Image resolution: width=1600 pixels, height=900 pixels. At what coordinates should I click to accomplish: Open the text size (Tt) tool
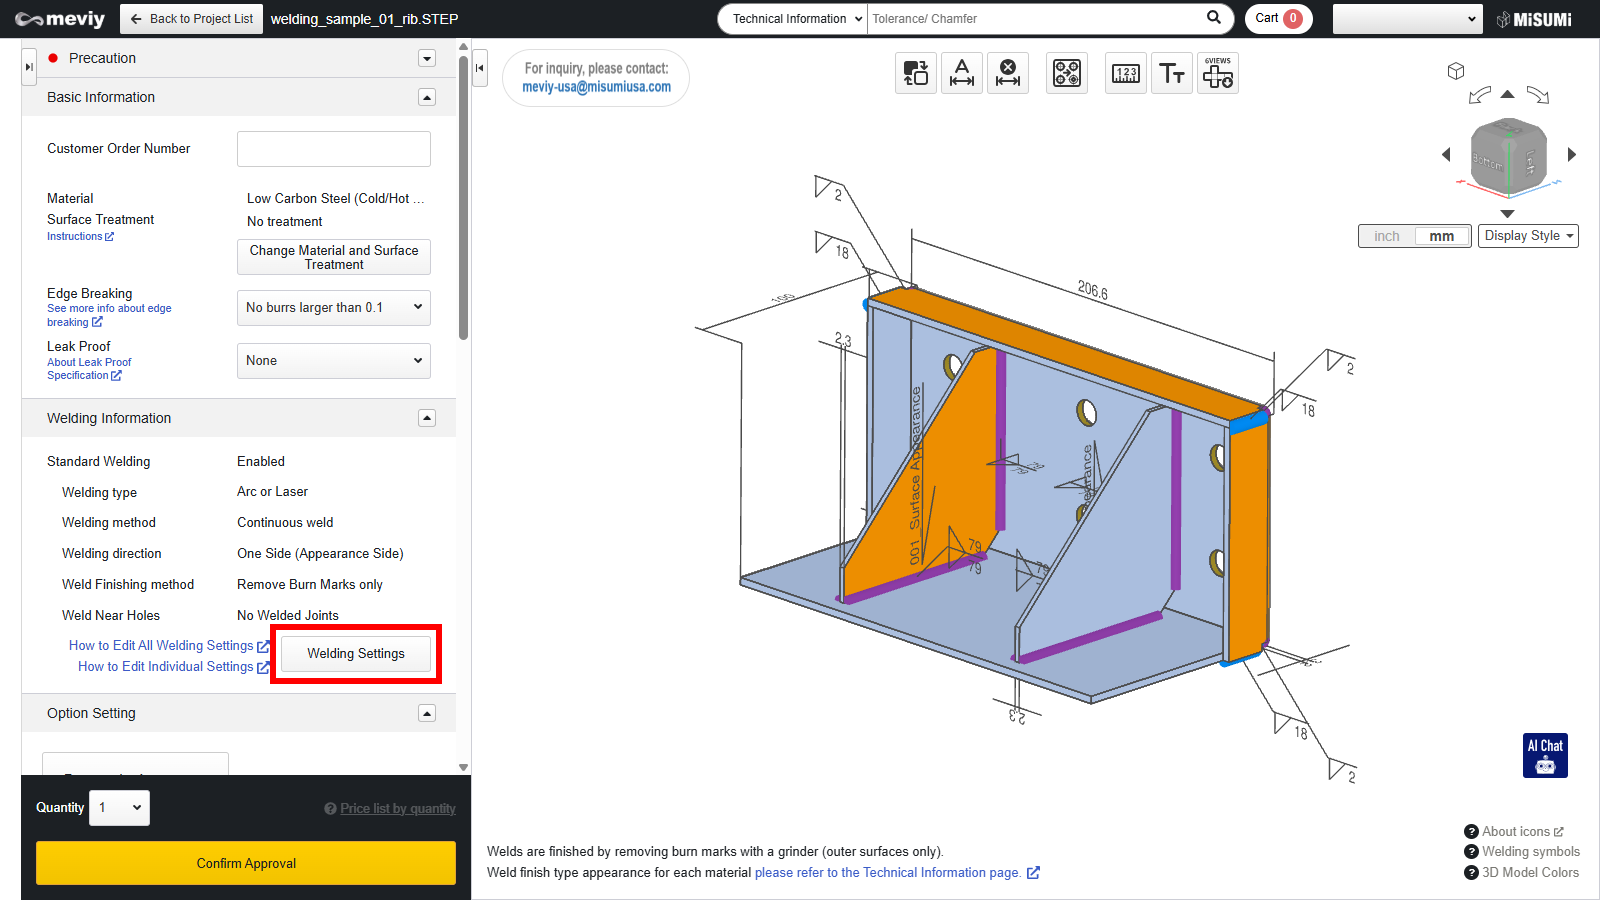tap(1171, 73)
